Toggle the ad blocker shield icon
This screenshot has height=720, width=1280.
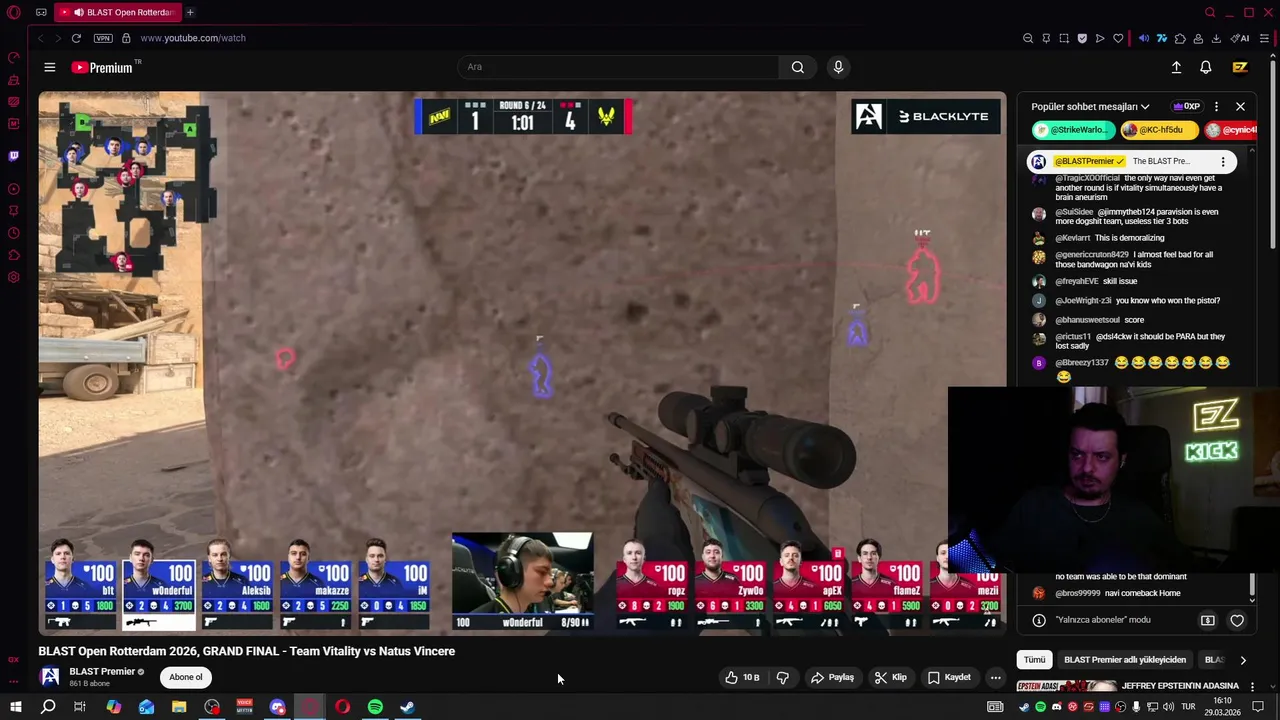(x=1082, y=38)
